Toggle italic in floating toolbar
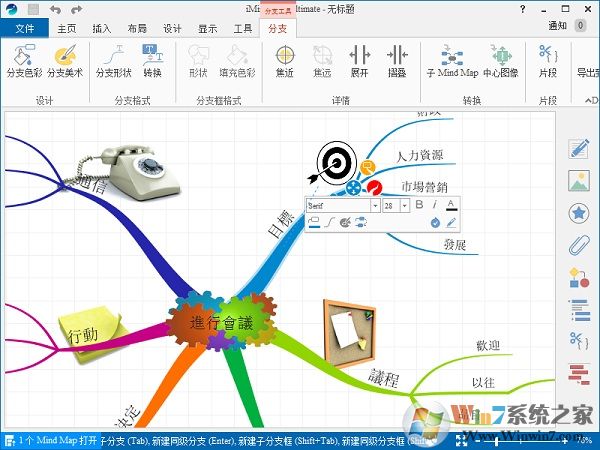Viewport: 600px width, 450px height. 435,205
